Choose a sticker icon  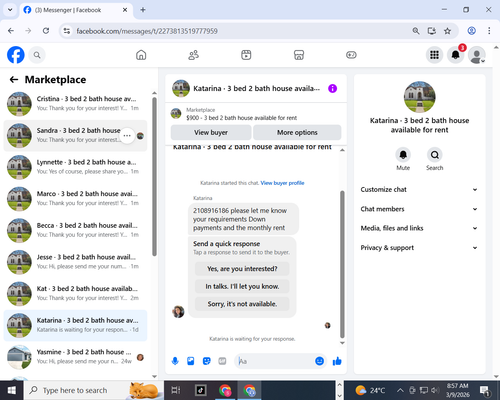(x=207, y=361)
